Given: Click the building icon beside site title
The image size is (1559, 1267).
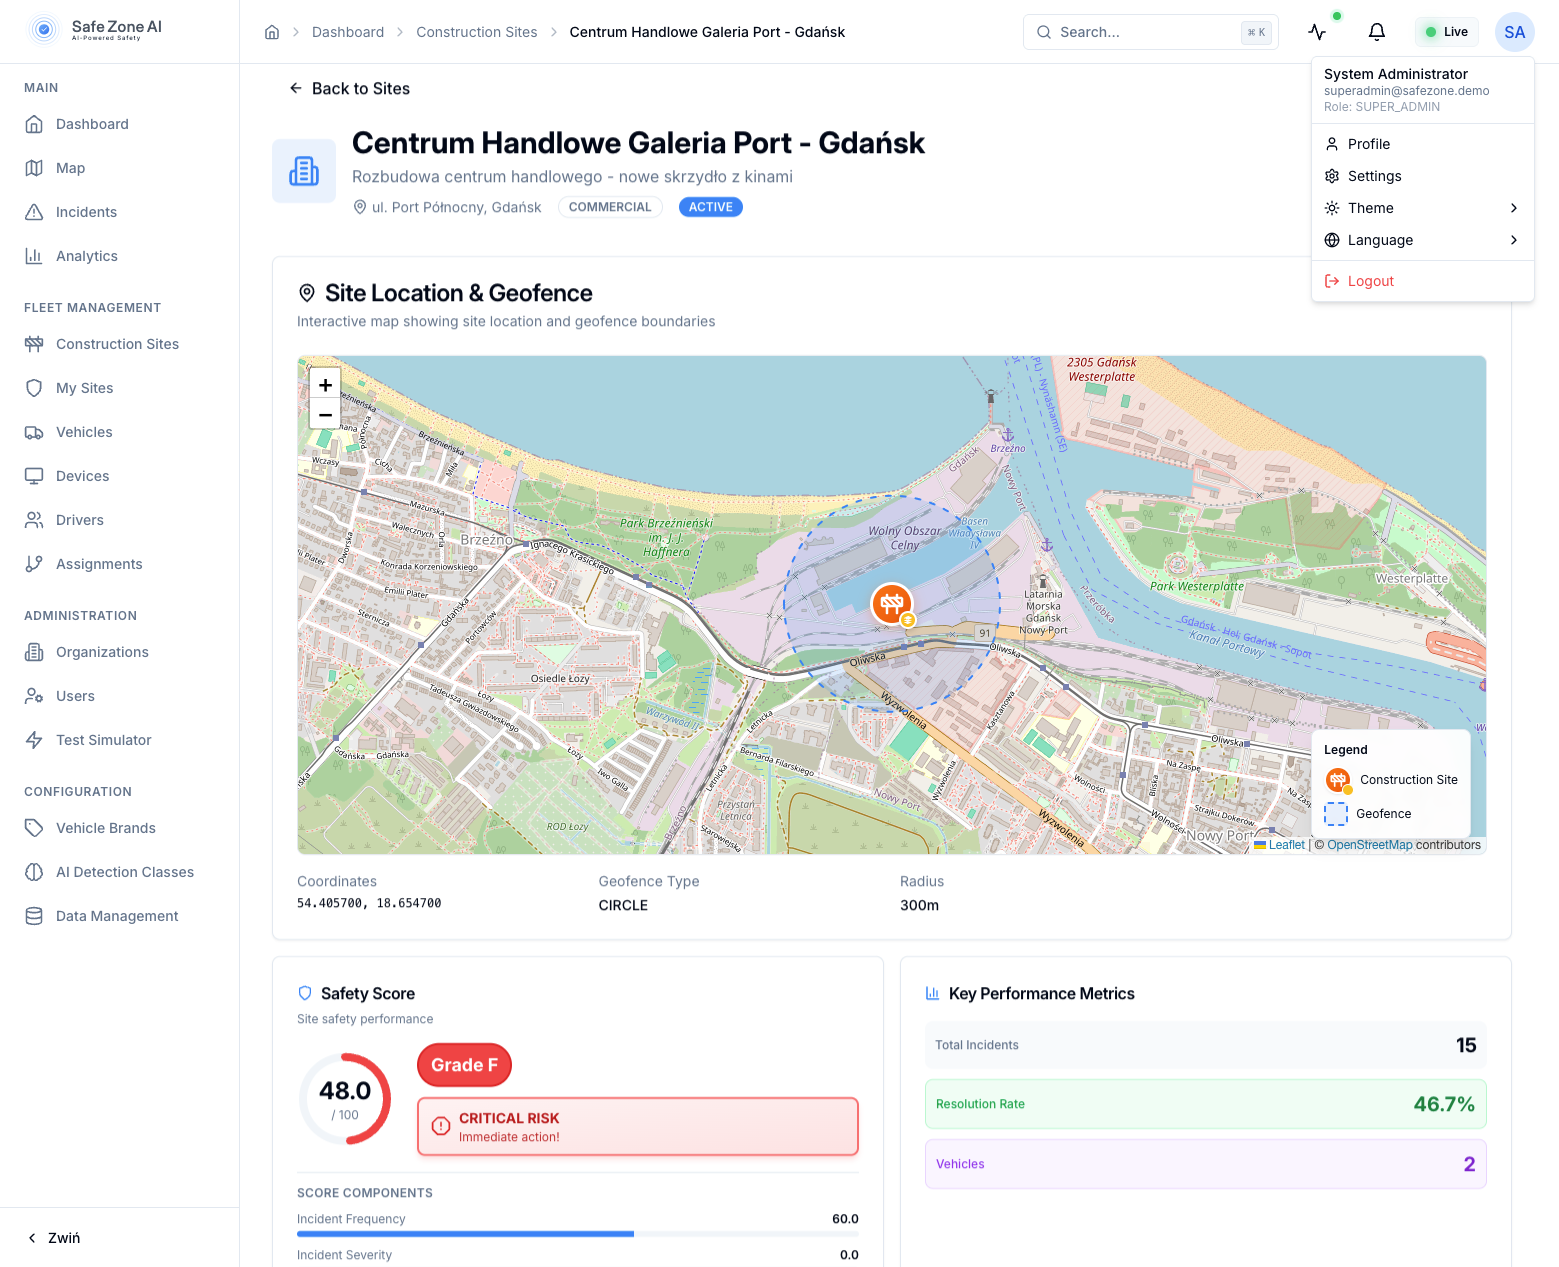Looking at the screenshot, I should pos(304,172).
